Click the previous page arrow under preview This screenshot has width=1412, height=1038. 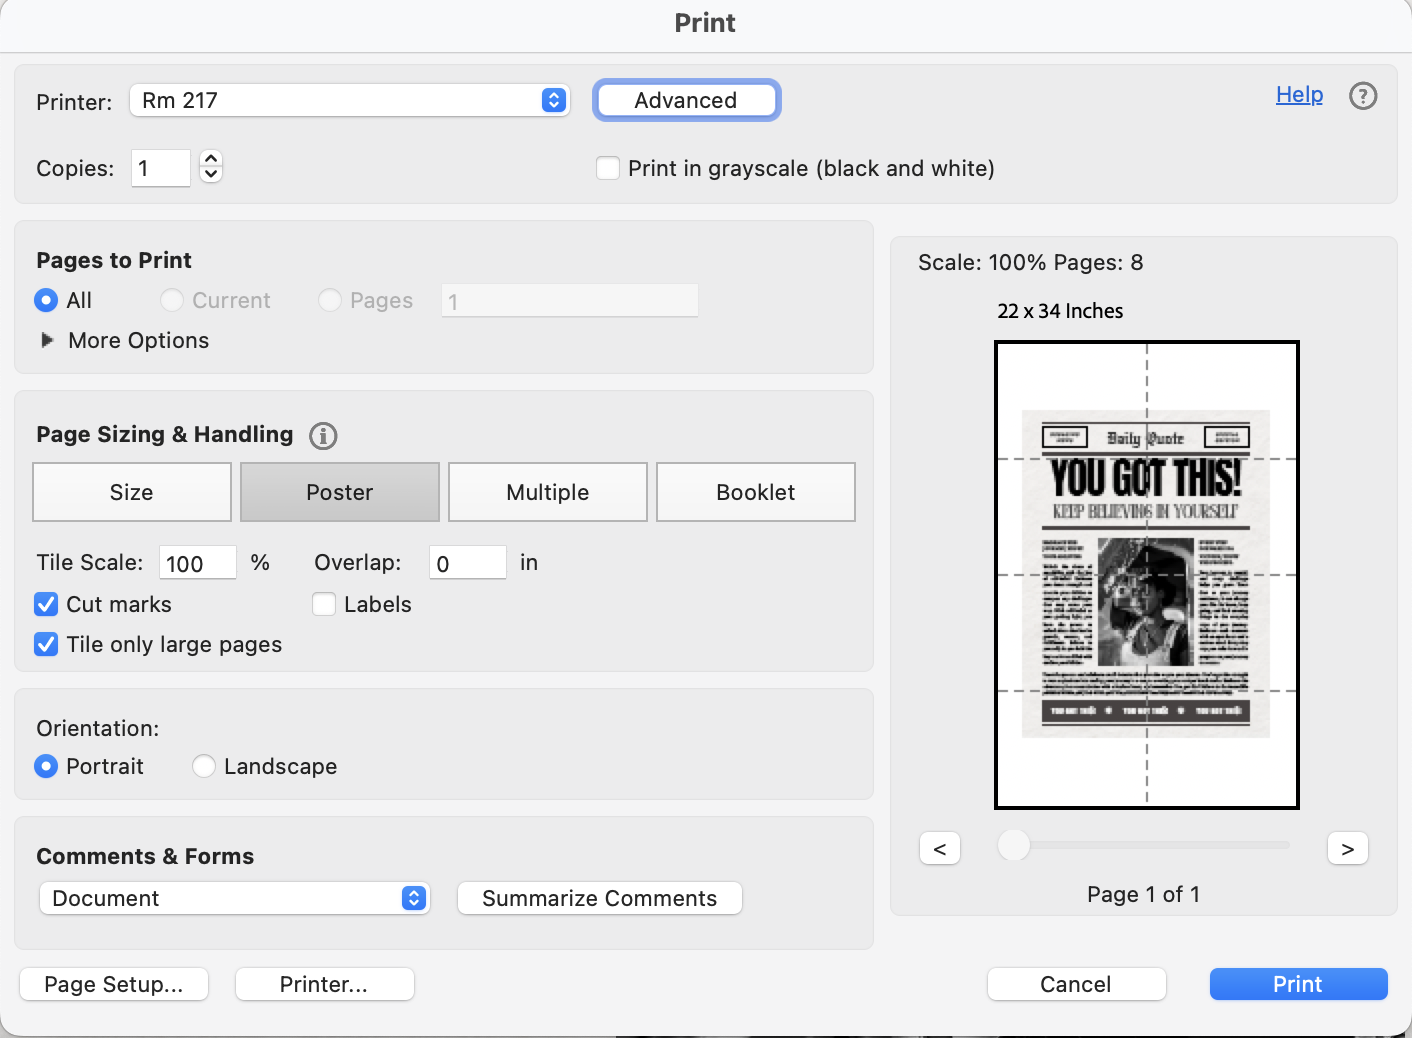tap(939, 847)
